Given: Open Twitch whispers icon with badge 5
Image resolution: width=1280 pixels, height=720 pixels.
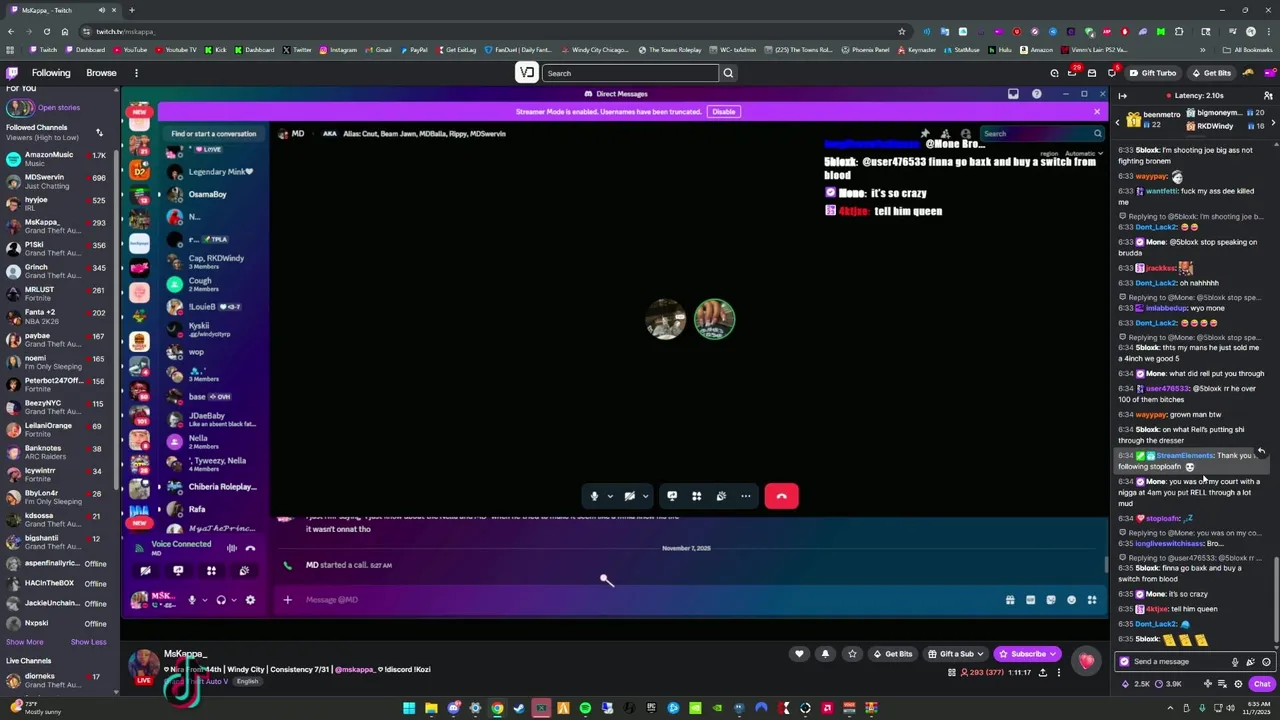Looking at the screenshot, I should click(1111, 73).
